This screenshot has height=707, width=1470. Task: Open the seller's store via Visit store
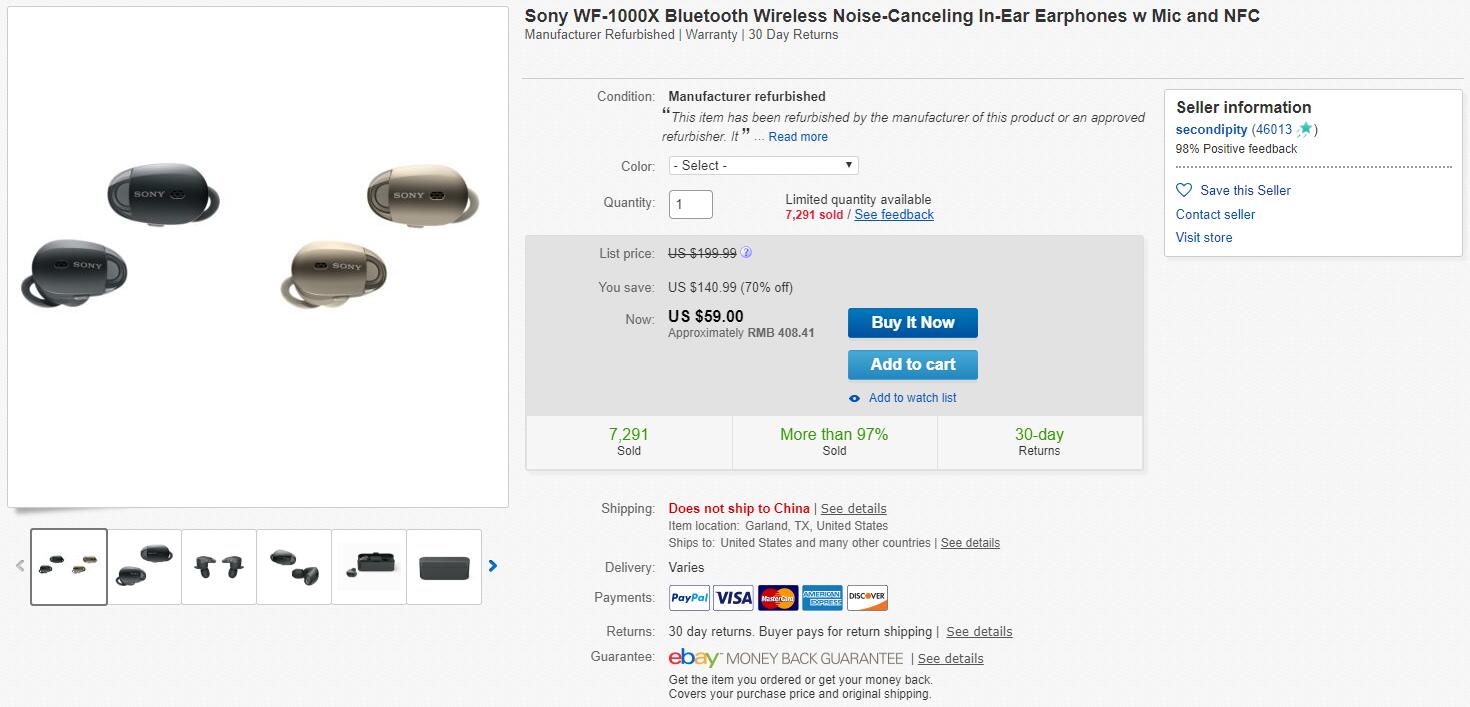(1203, 237)
